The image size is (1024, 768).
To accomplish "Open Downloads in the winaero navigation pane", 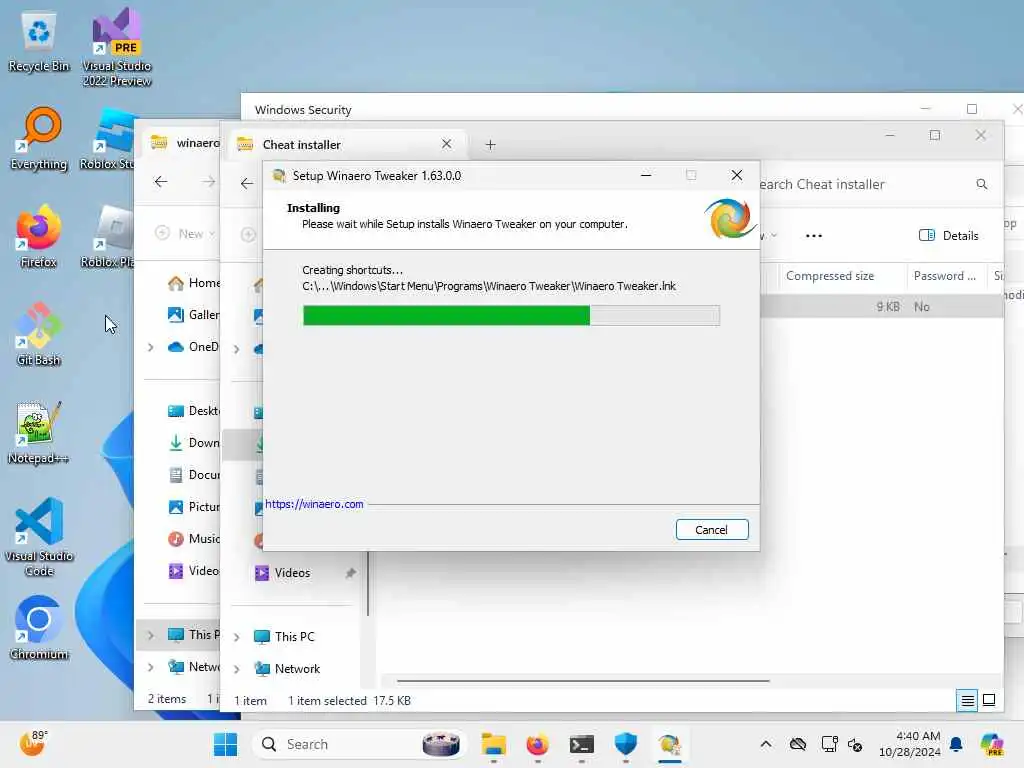I will pos(194,443).
